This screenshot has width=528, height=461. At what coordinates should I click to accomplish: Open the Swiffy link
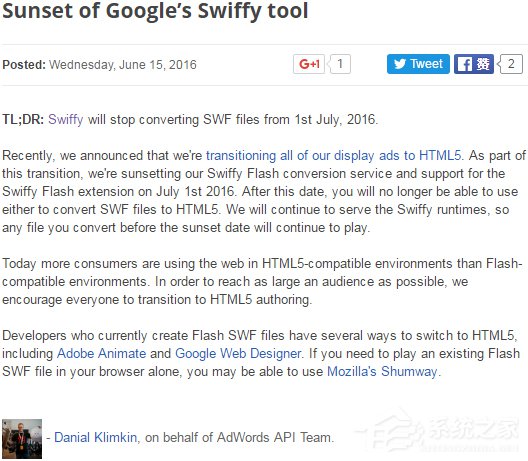66,120
